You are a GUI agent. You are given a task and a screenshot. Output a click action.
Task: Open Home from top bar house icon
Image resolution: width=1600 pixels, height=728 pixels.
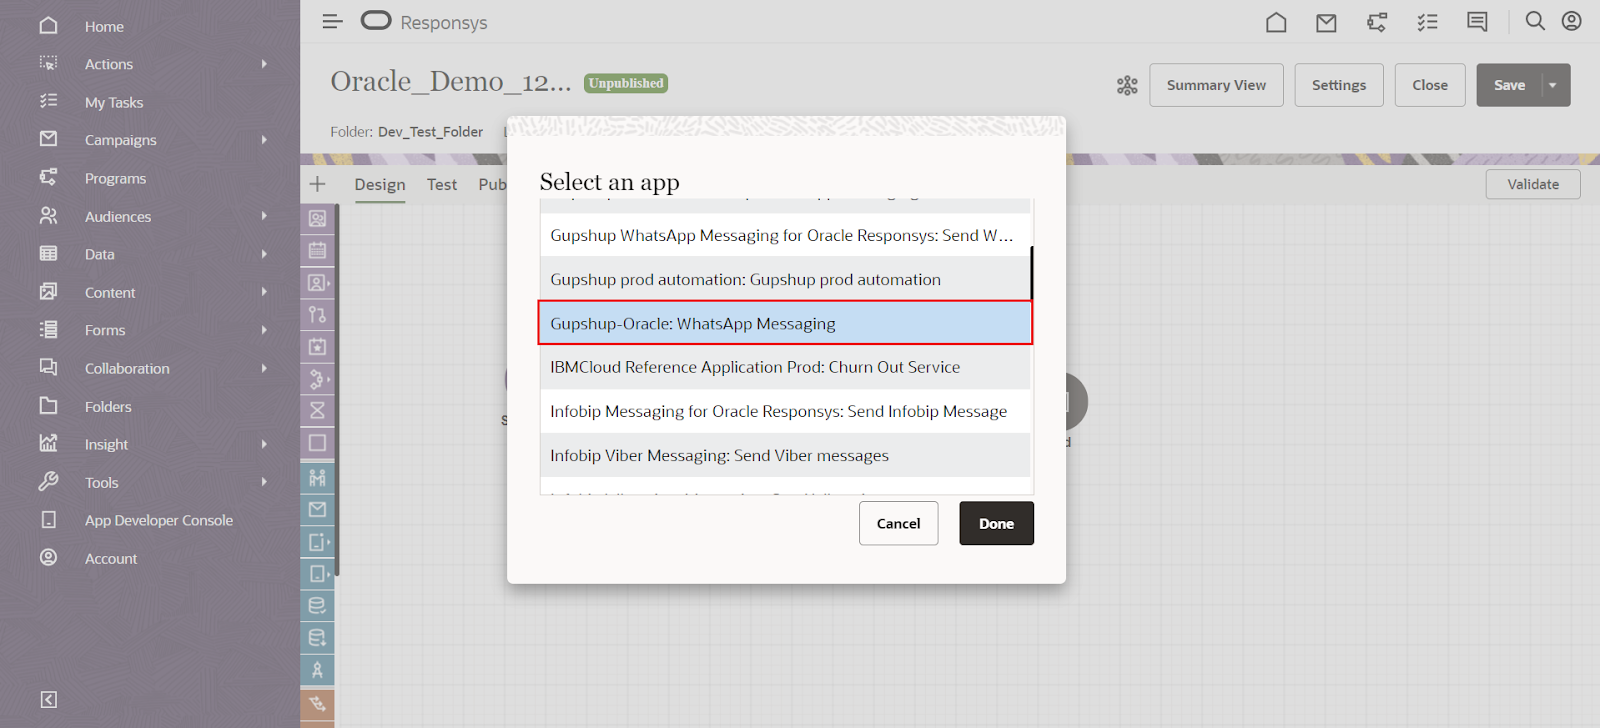[x=1276, y=22]
